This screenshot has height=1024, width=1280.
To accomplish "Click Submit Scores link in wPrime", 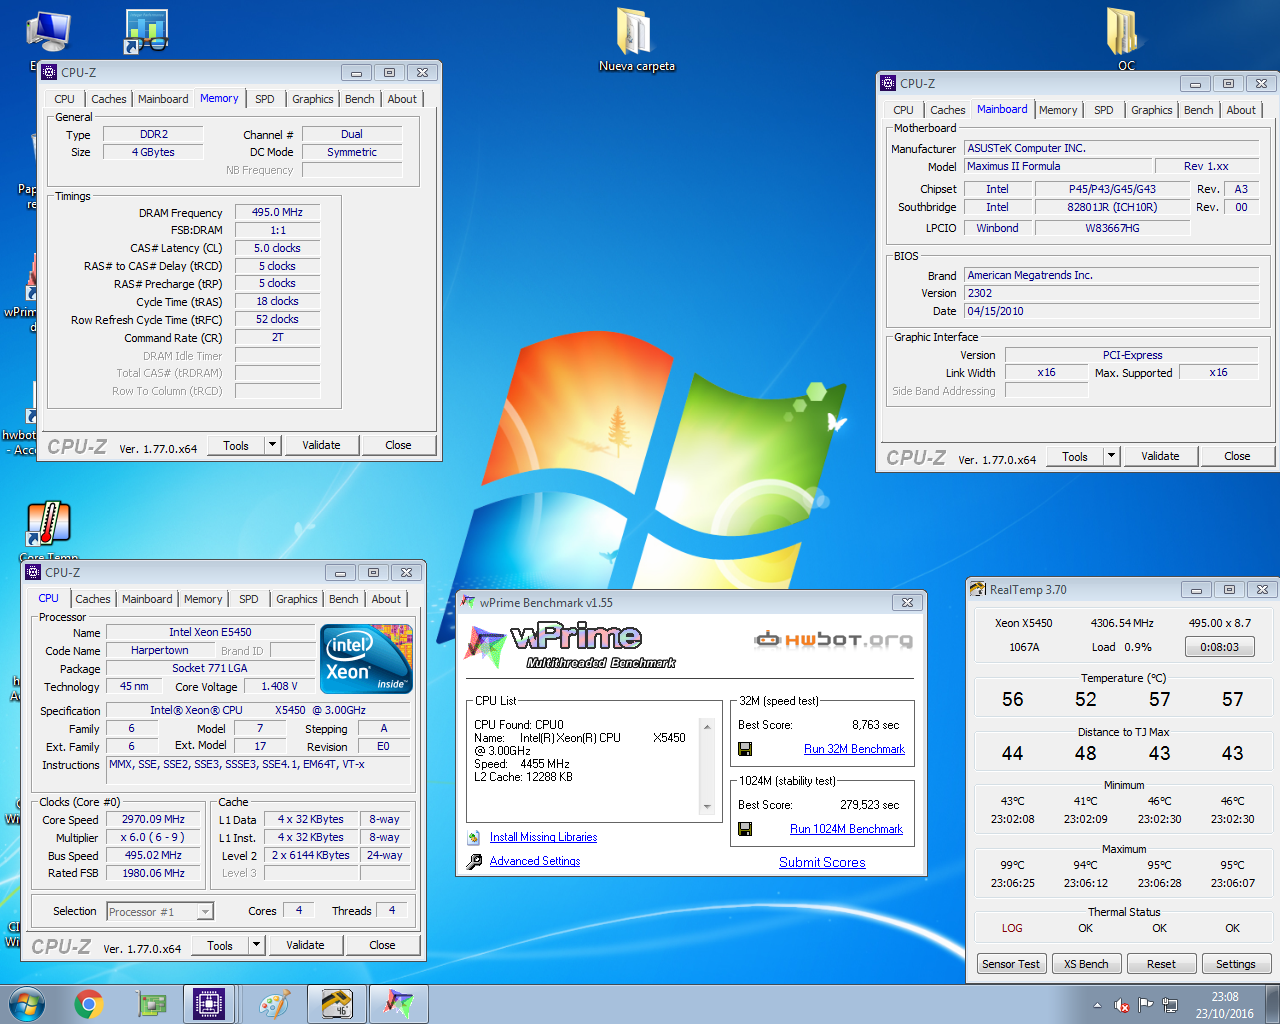I will (822, 863).
